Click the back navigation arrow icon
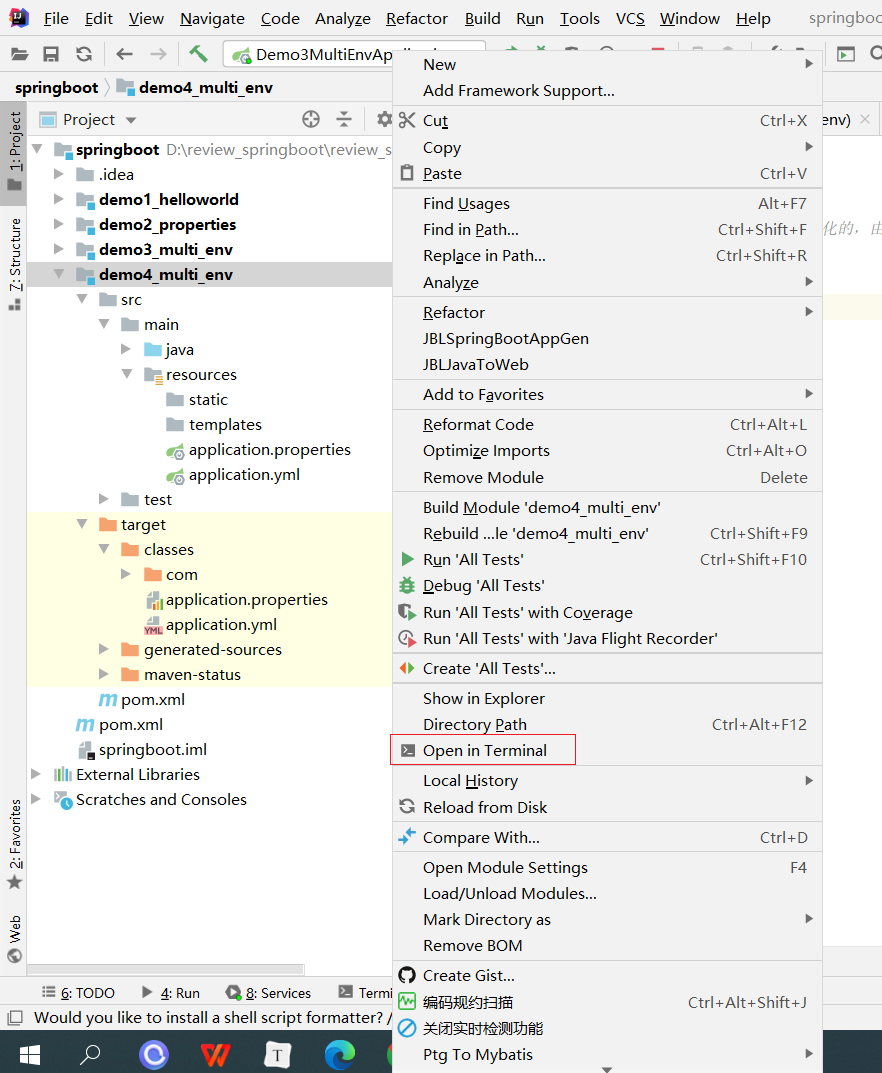Viewport: 882px width, 1073px height. (x=124, y=54)
